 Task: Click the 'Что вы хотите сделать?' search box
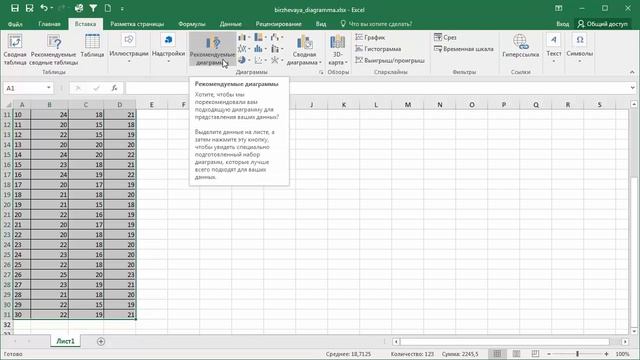click(x=376, y=24)
